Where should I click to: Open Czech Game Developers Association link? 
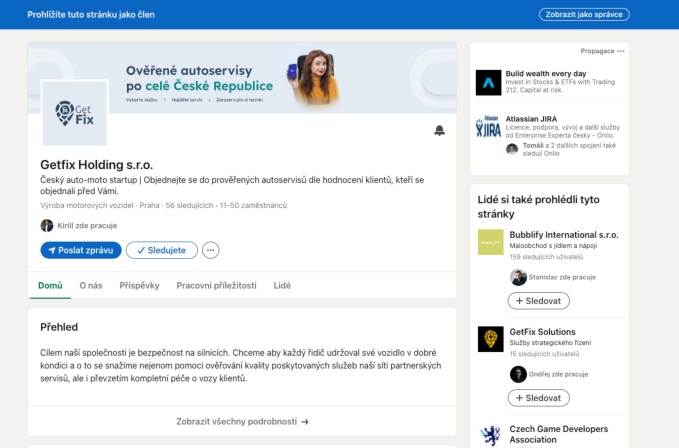559,434
